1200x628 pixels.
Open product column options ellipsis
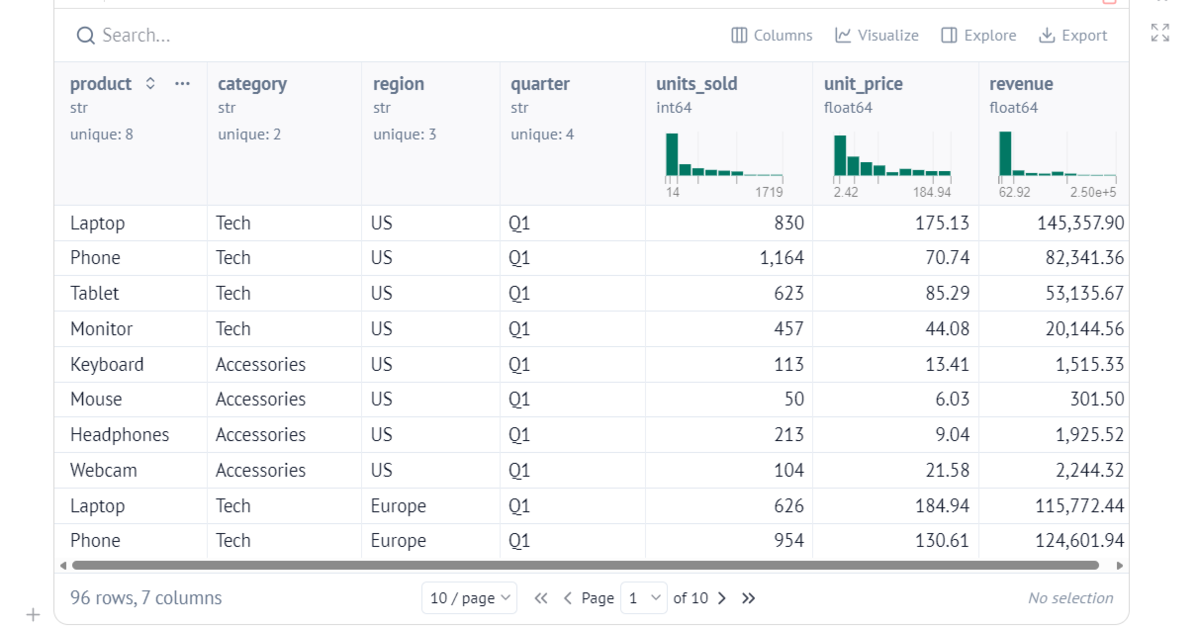182,84
